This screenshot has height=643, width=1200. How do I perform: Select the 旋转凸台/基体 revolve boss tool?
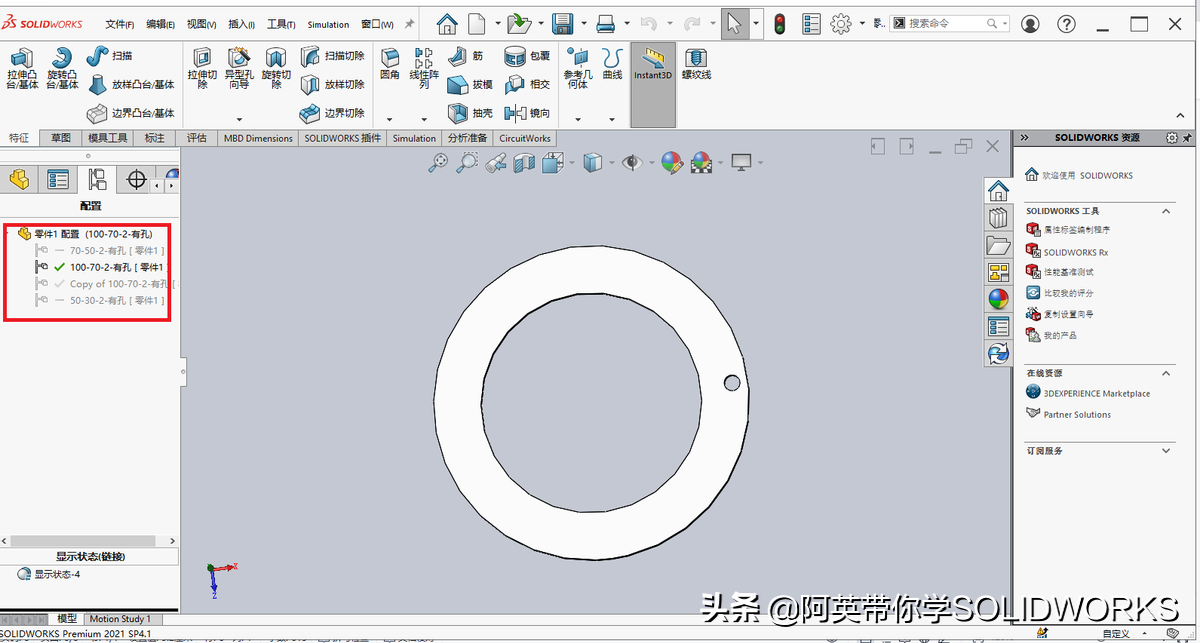tap(62, 69)
